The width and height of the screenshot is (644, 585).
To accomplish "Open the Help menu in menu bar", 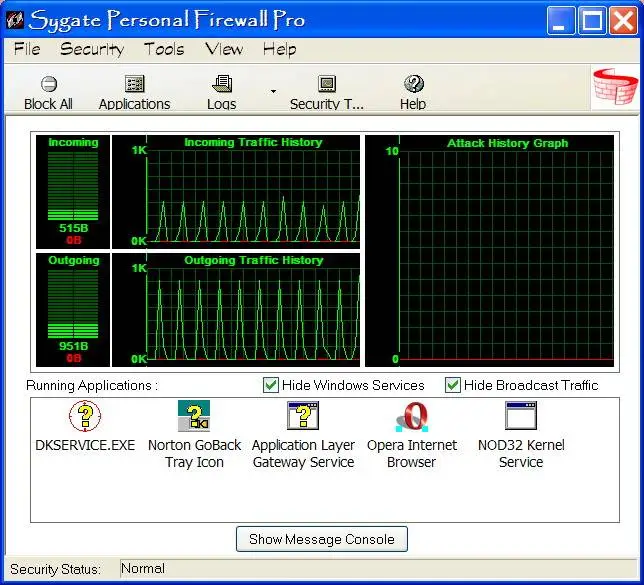I will (280, 50).
